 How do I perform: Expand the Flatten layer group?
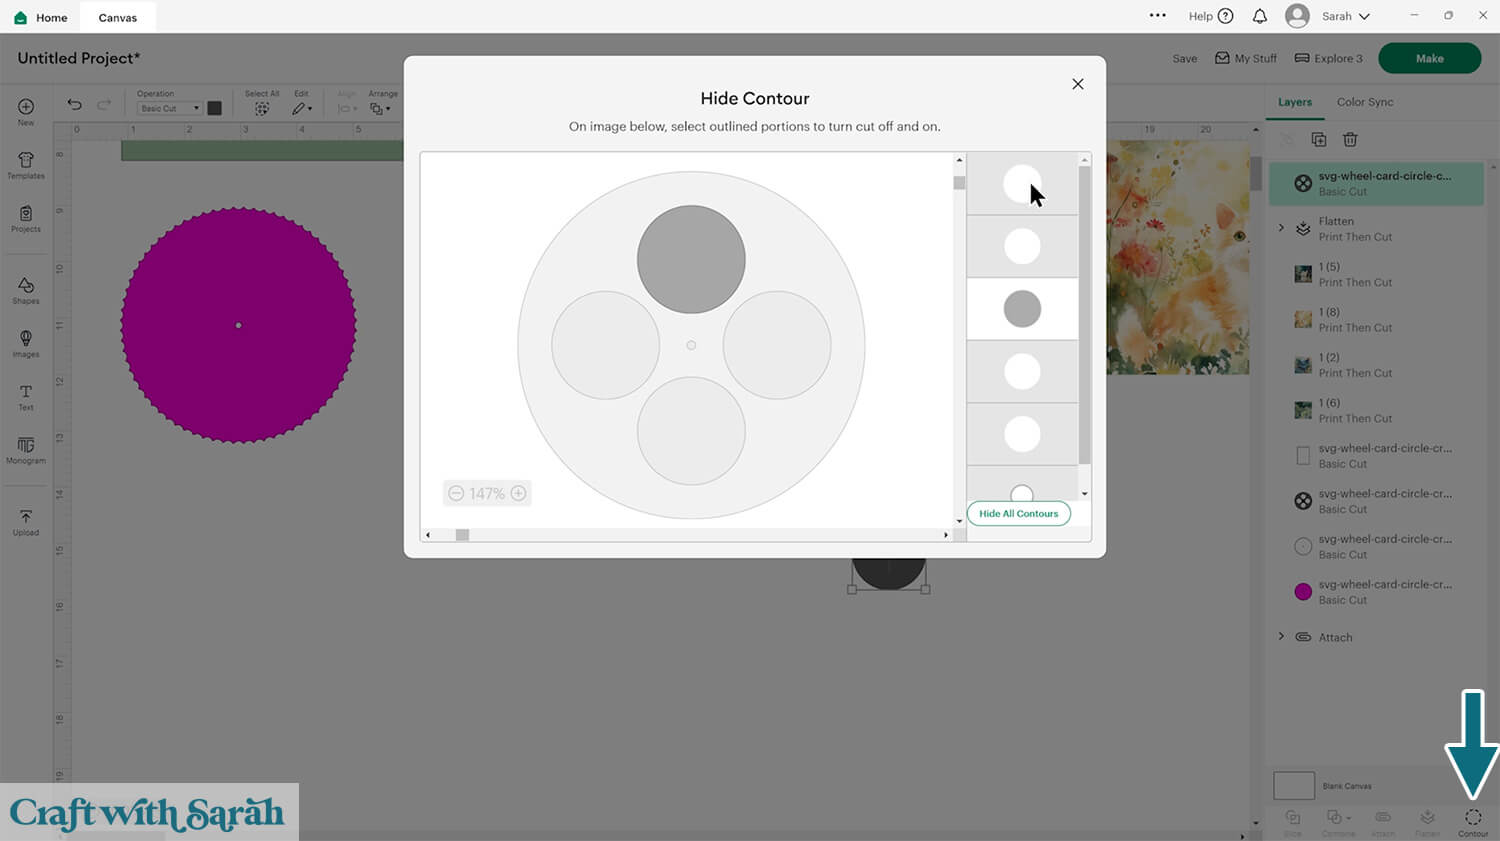coord(1281,228)
